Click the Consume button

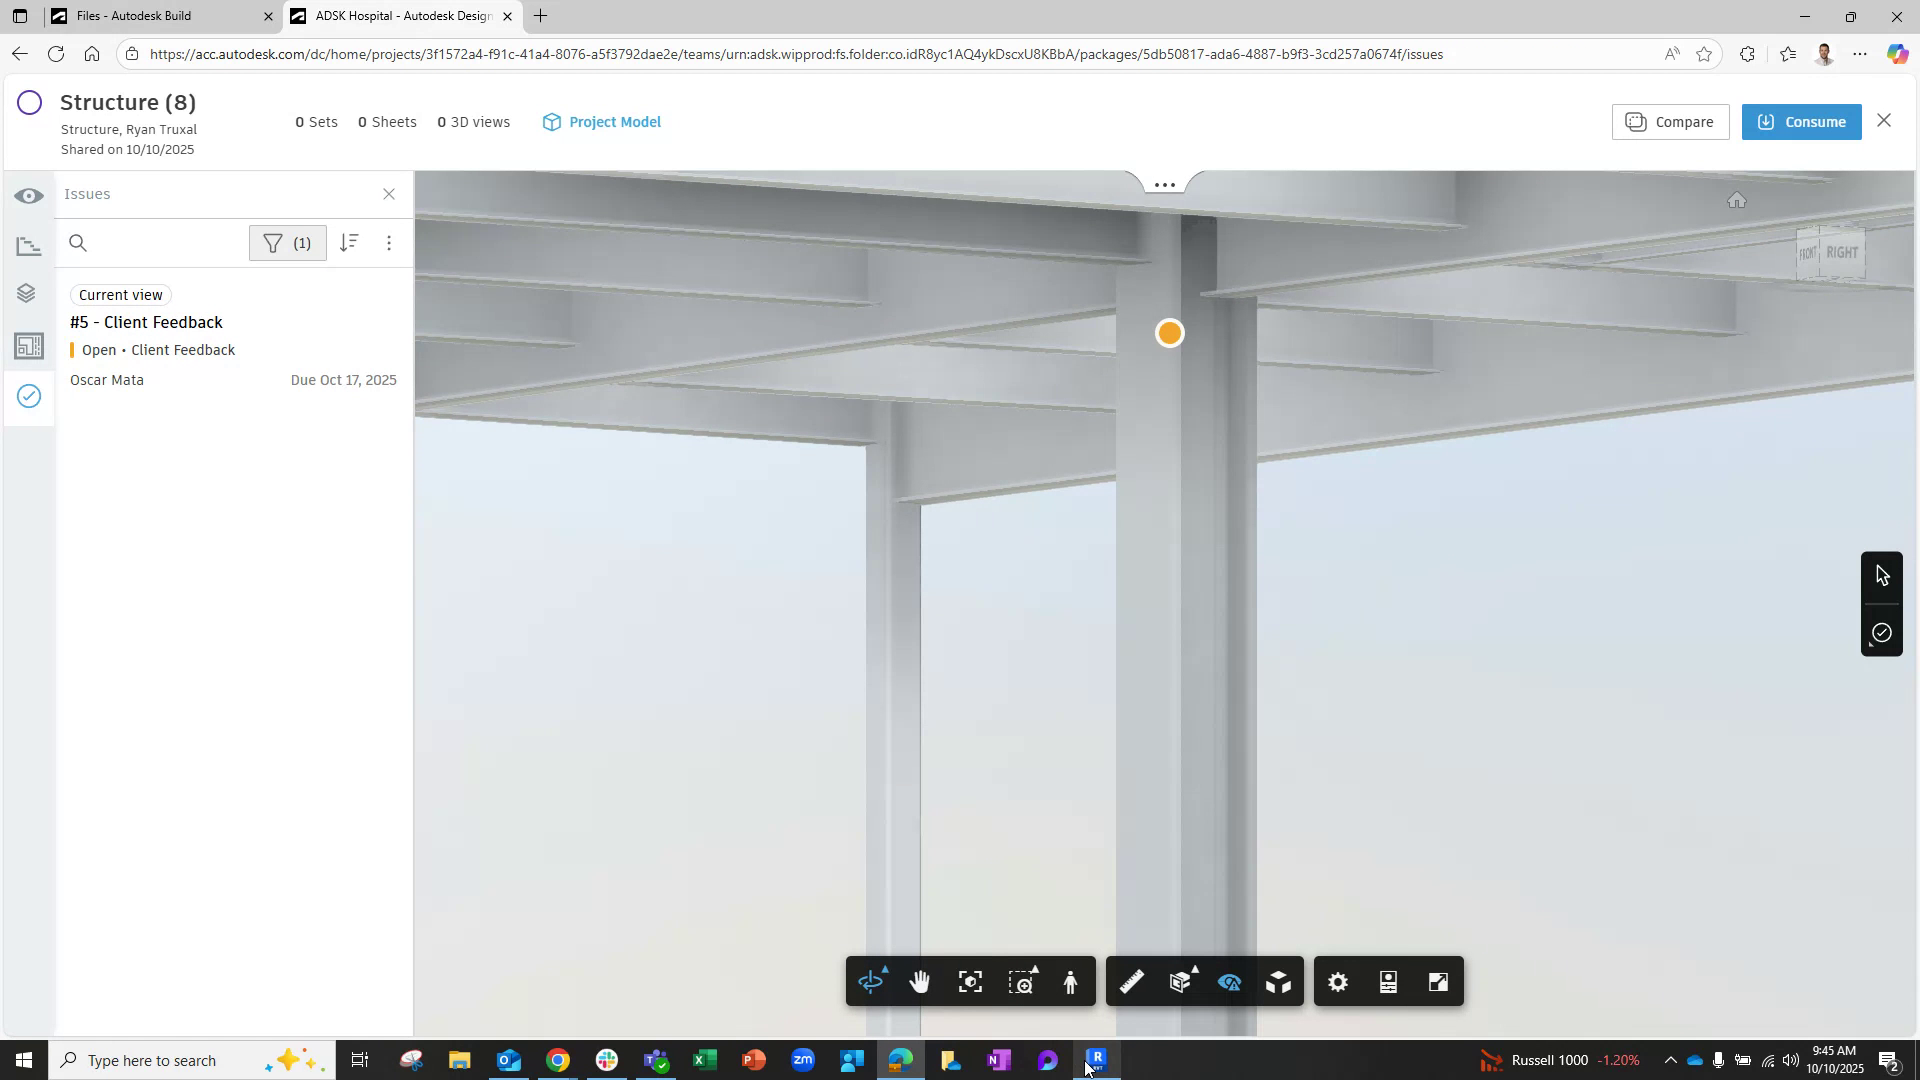coord(1801,121)
